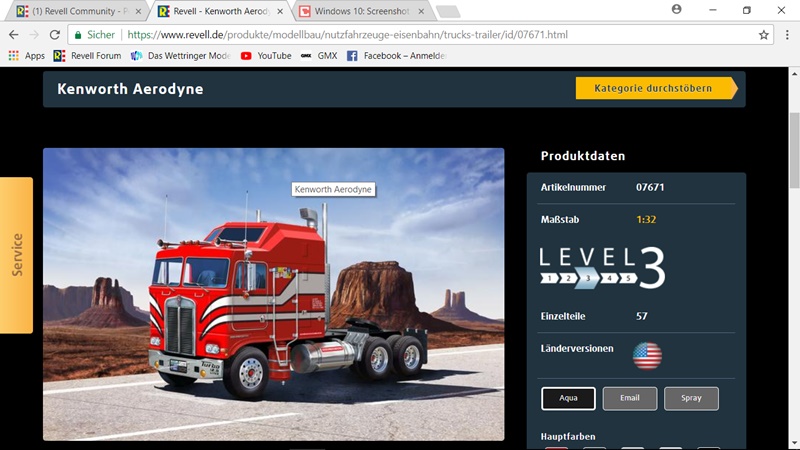Click the Produktdaten heading
Image resolution: width=800 pixels, height=450 pixels.
click(583, 156)
